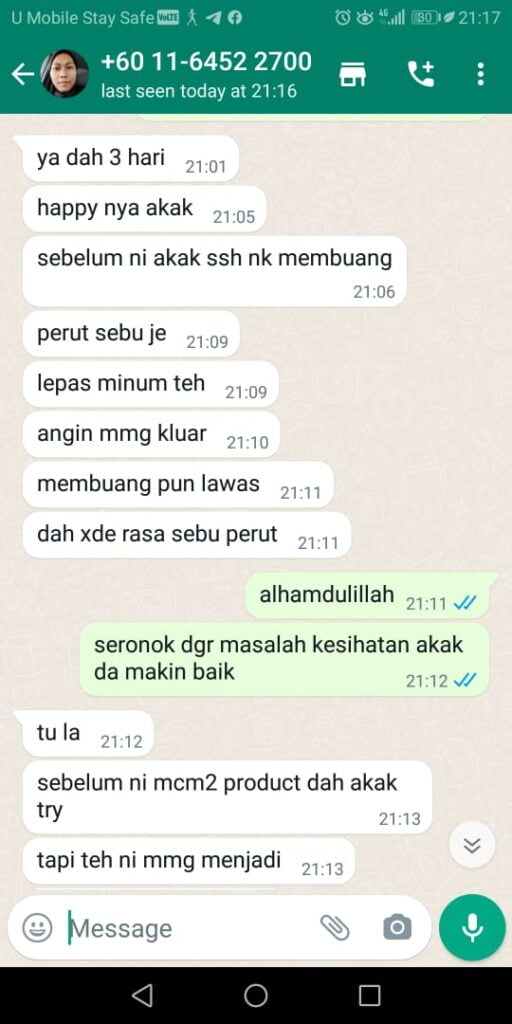Open the camera from the message bar

point(397,927)
